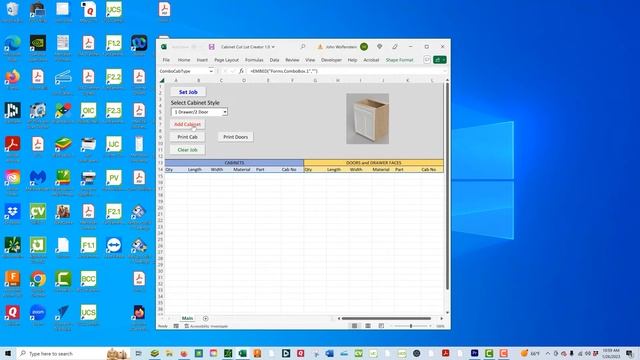Click the Insert Function fx icon
This screenshot has width=640, height=360.
pyautogui.click(x=241, y=71)
